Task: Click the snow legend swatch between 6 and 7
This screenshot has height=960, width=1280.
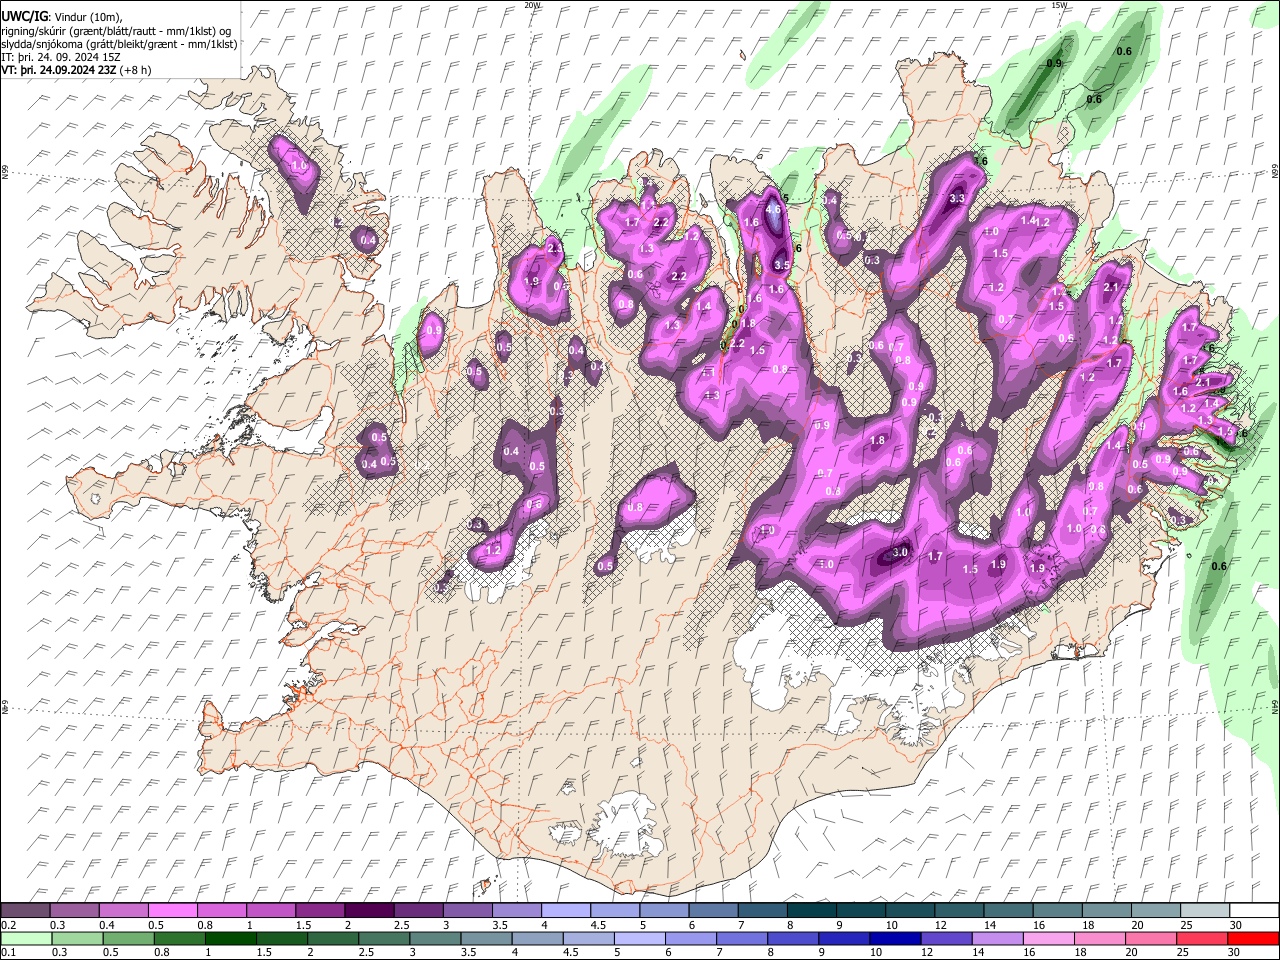Action: point(714,910)
